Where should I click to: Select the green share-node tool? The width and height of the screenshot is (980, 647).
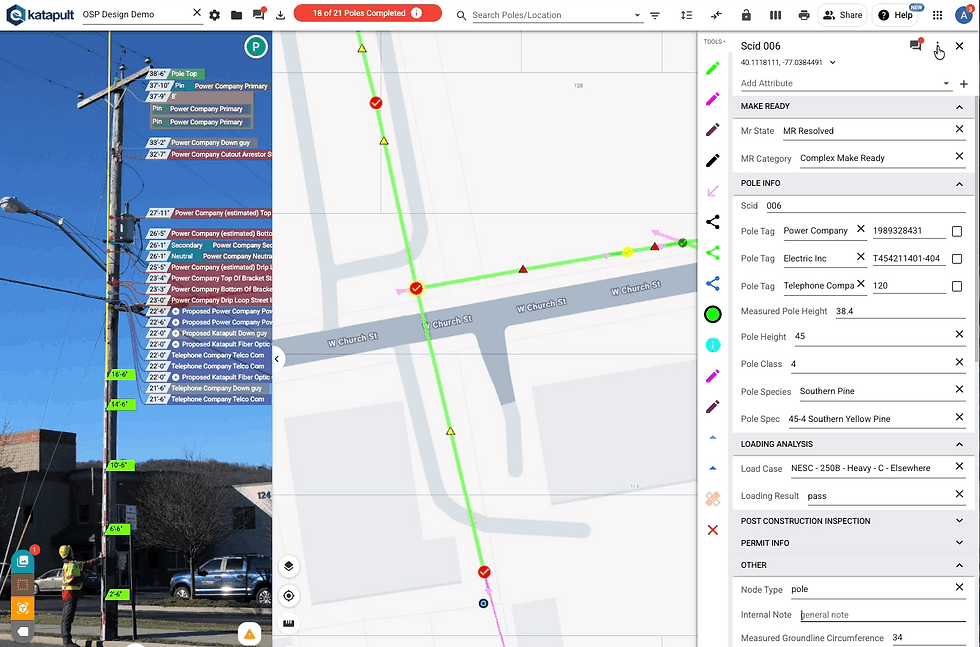[x=712, y=253]
